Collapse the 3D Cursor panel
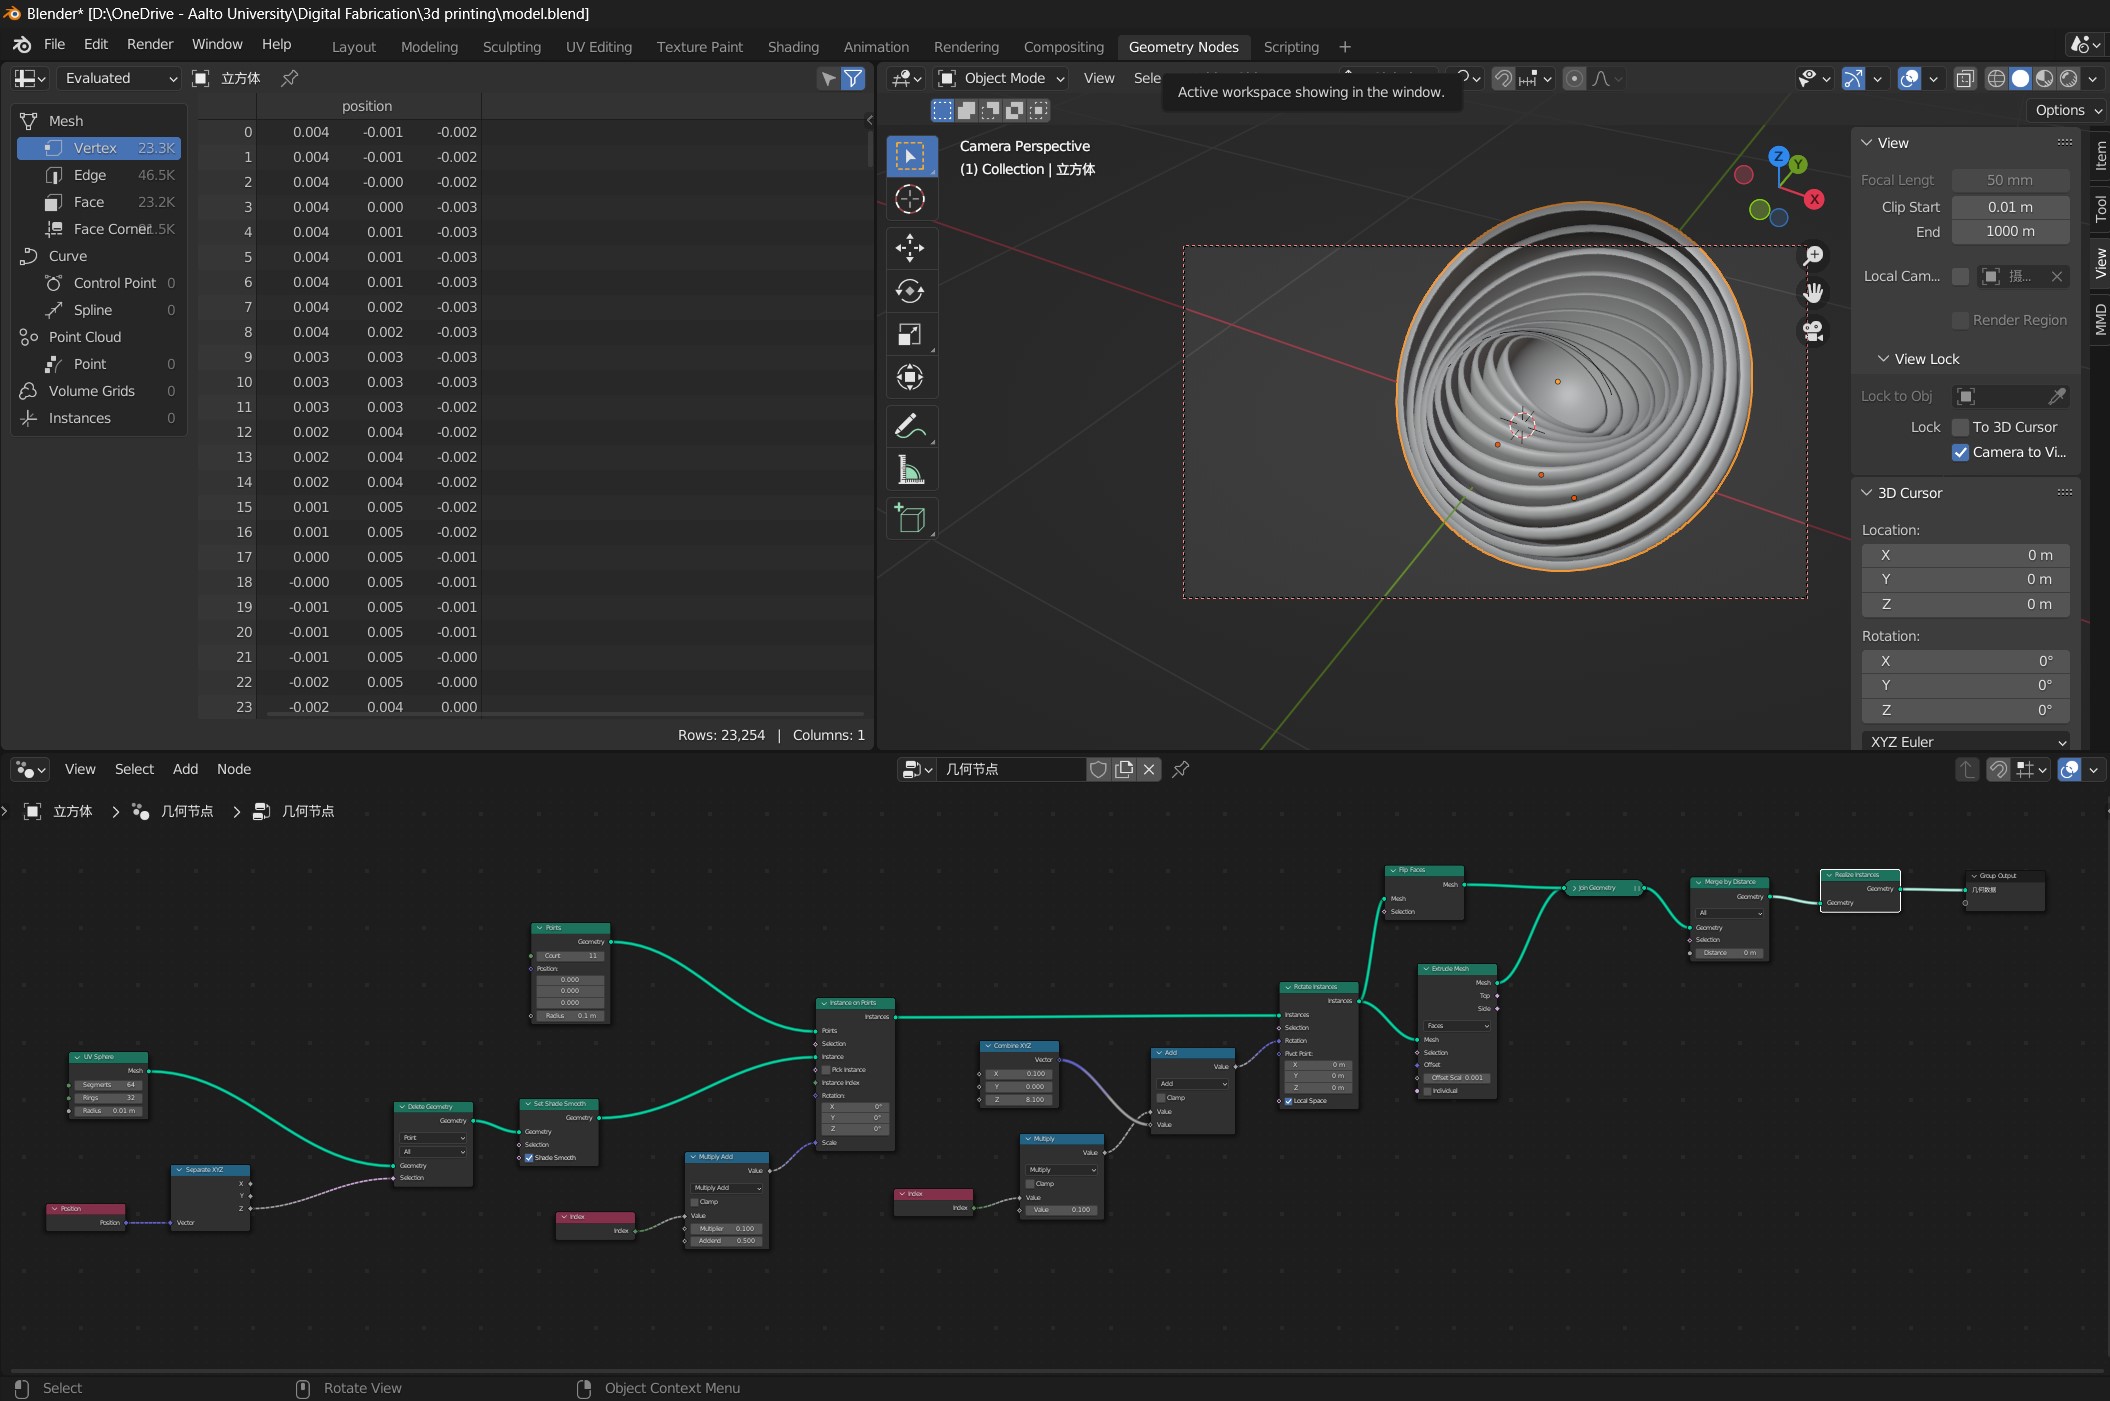 [x=1866, y=493]
